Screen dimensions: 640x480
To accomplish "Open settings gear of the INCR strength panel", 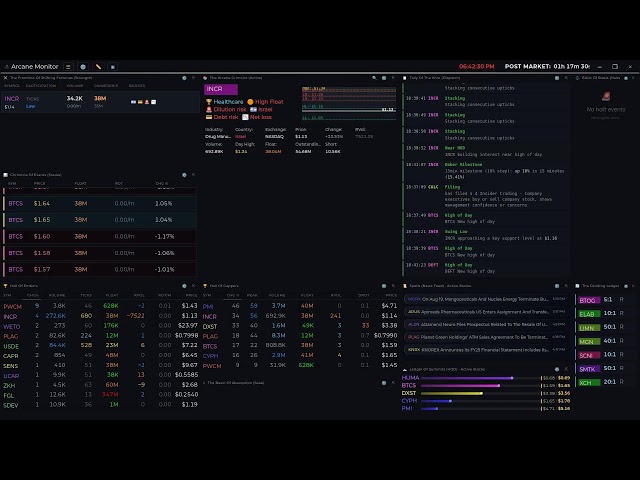I will point(184,78).
